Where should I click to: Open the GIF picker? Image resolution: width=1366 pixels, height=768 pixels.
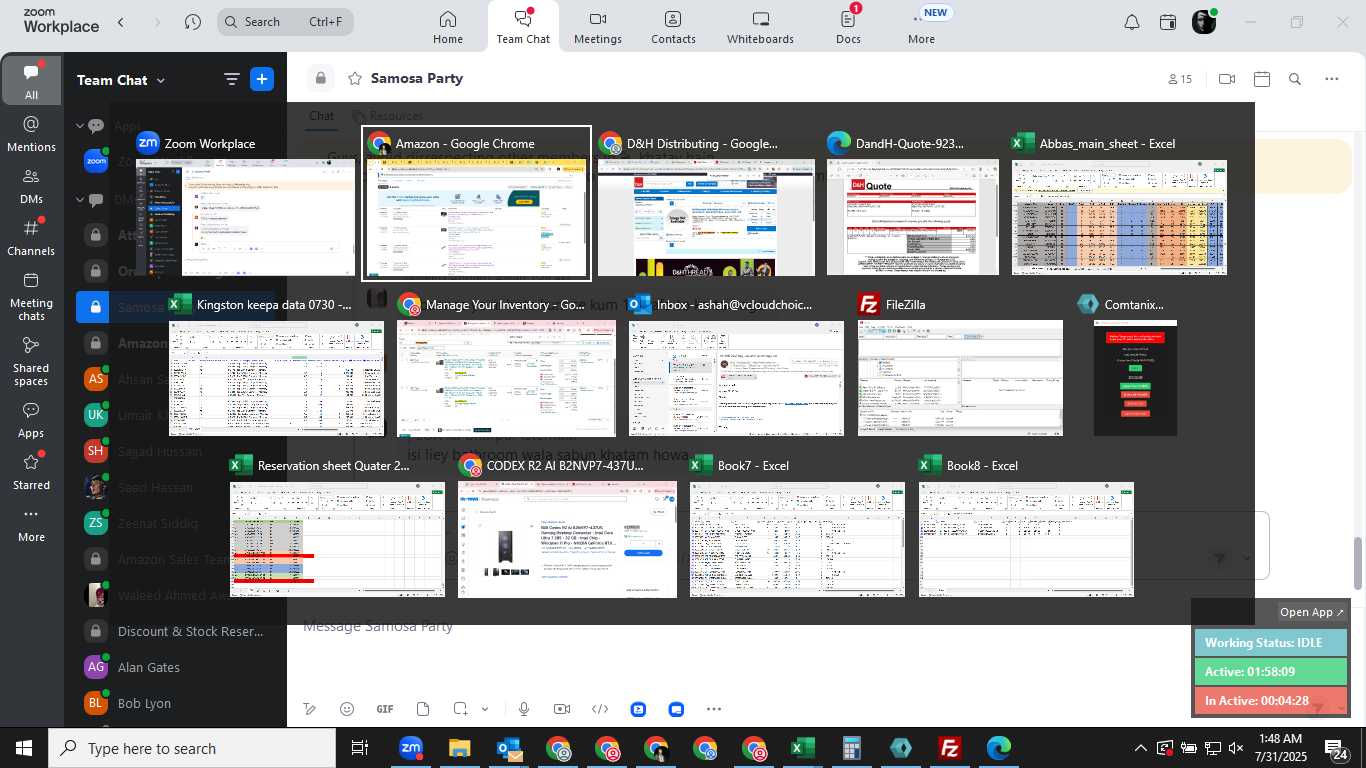(x=385, y=709)
